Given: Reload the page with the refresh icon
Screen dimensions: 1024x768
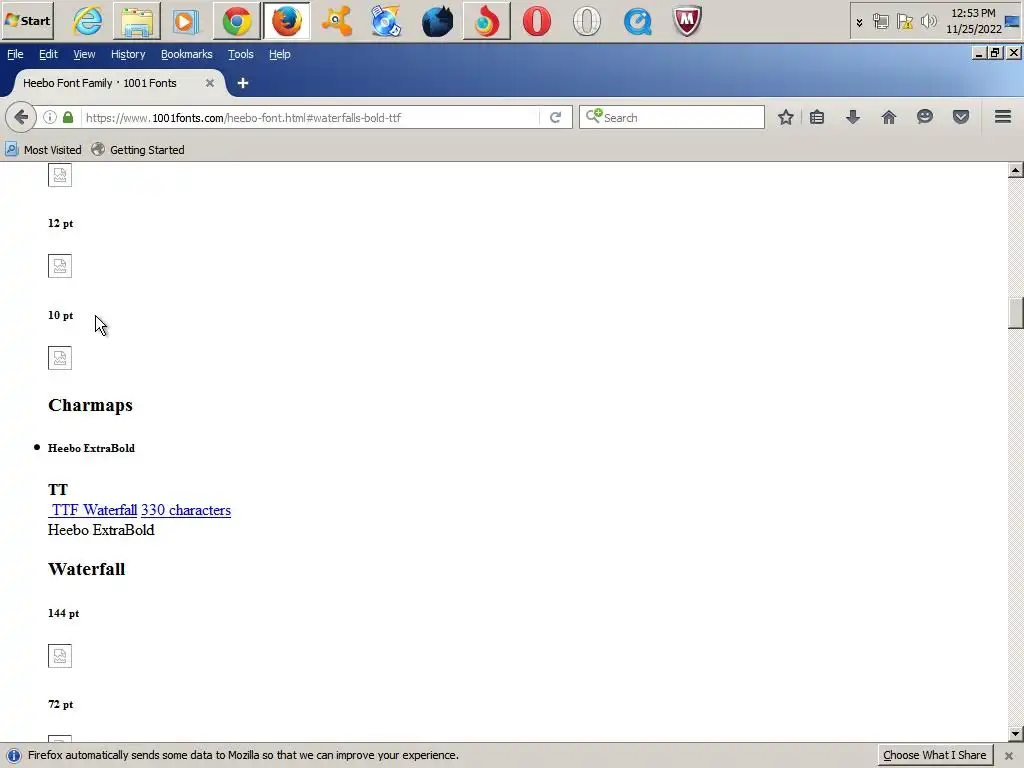Looking at the screenshot, I should click(x=556, y=118).
